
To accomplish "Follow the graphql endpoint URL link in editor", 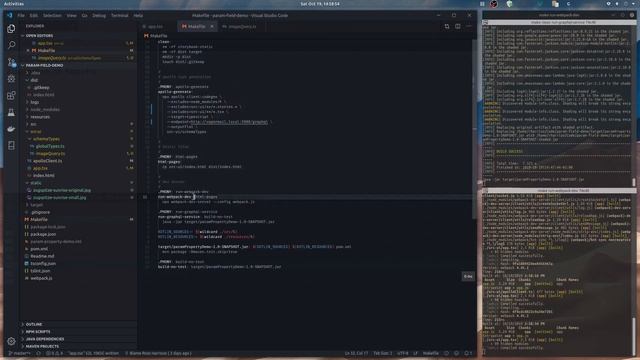I will tap(229, 122).
